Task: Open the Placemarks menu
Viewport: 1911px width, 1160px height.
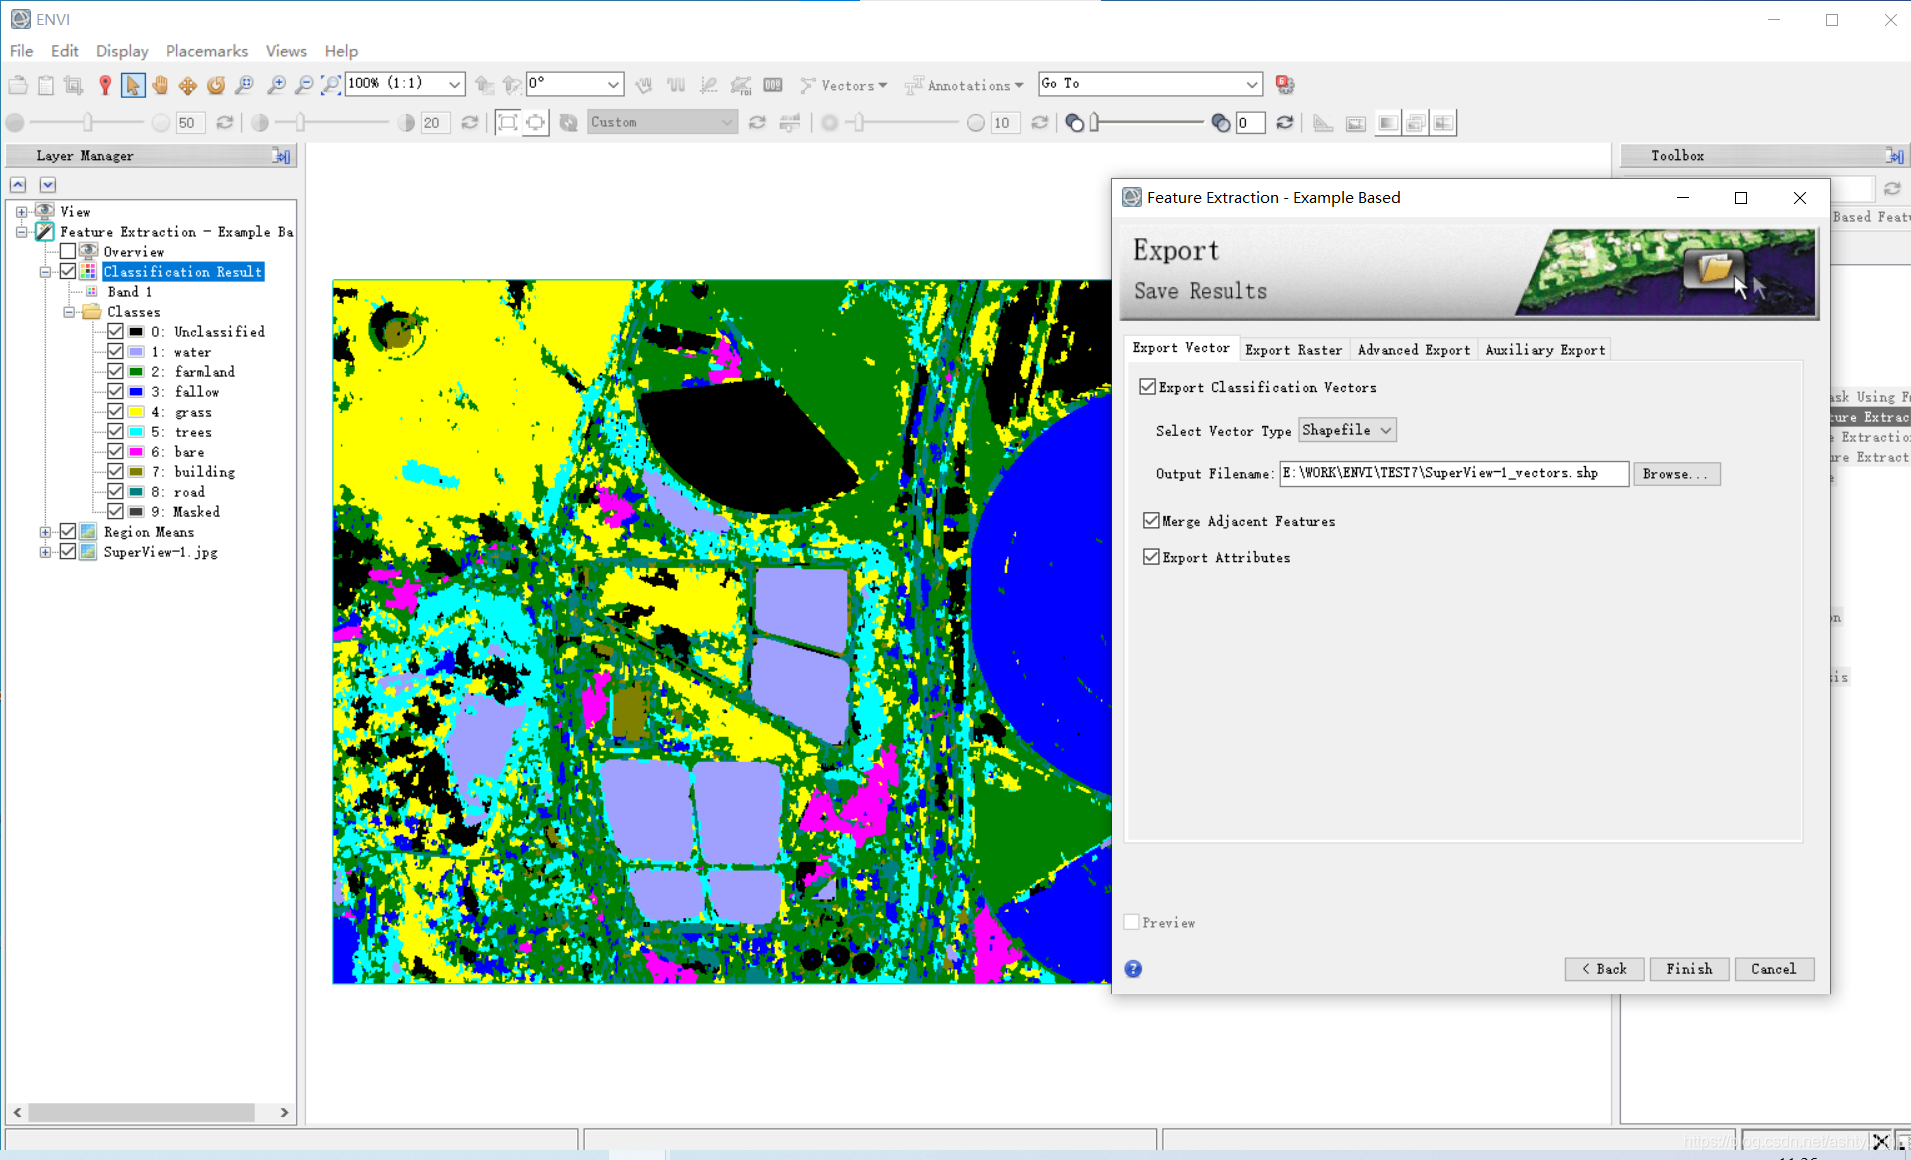Action: [207, 50]
